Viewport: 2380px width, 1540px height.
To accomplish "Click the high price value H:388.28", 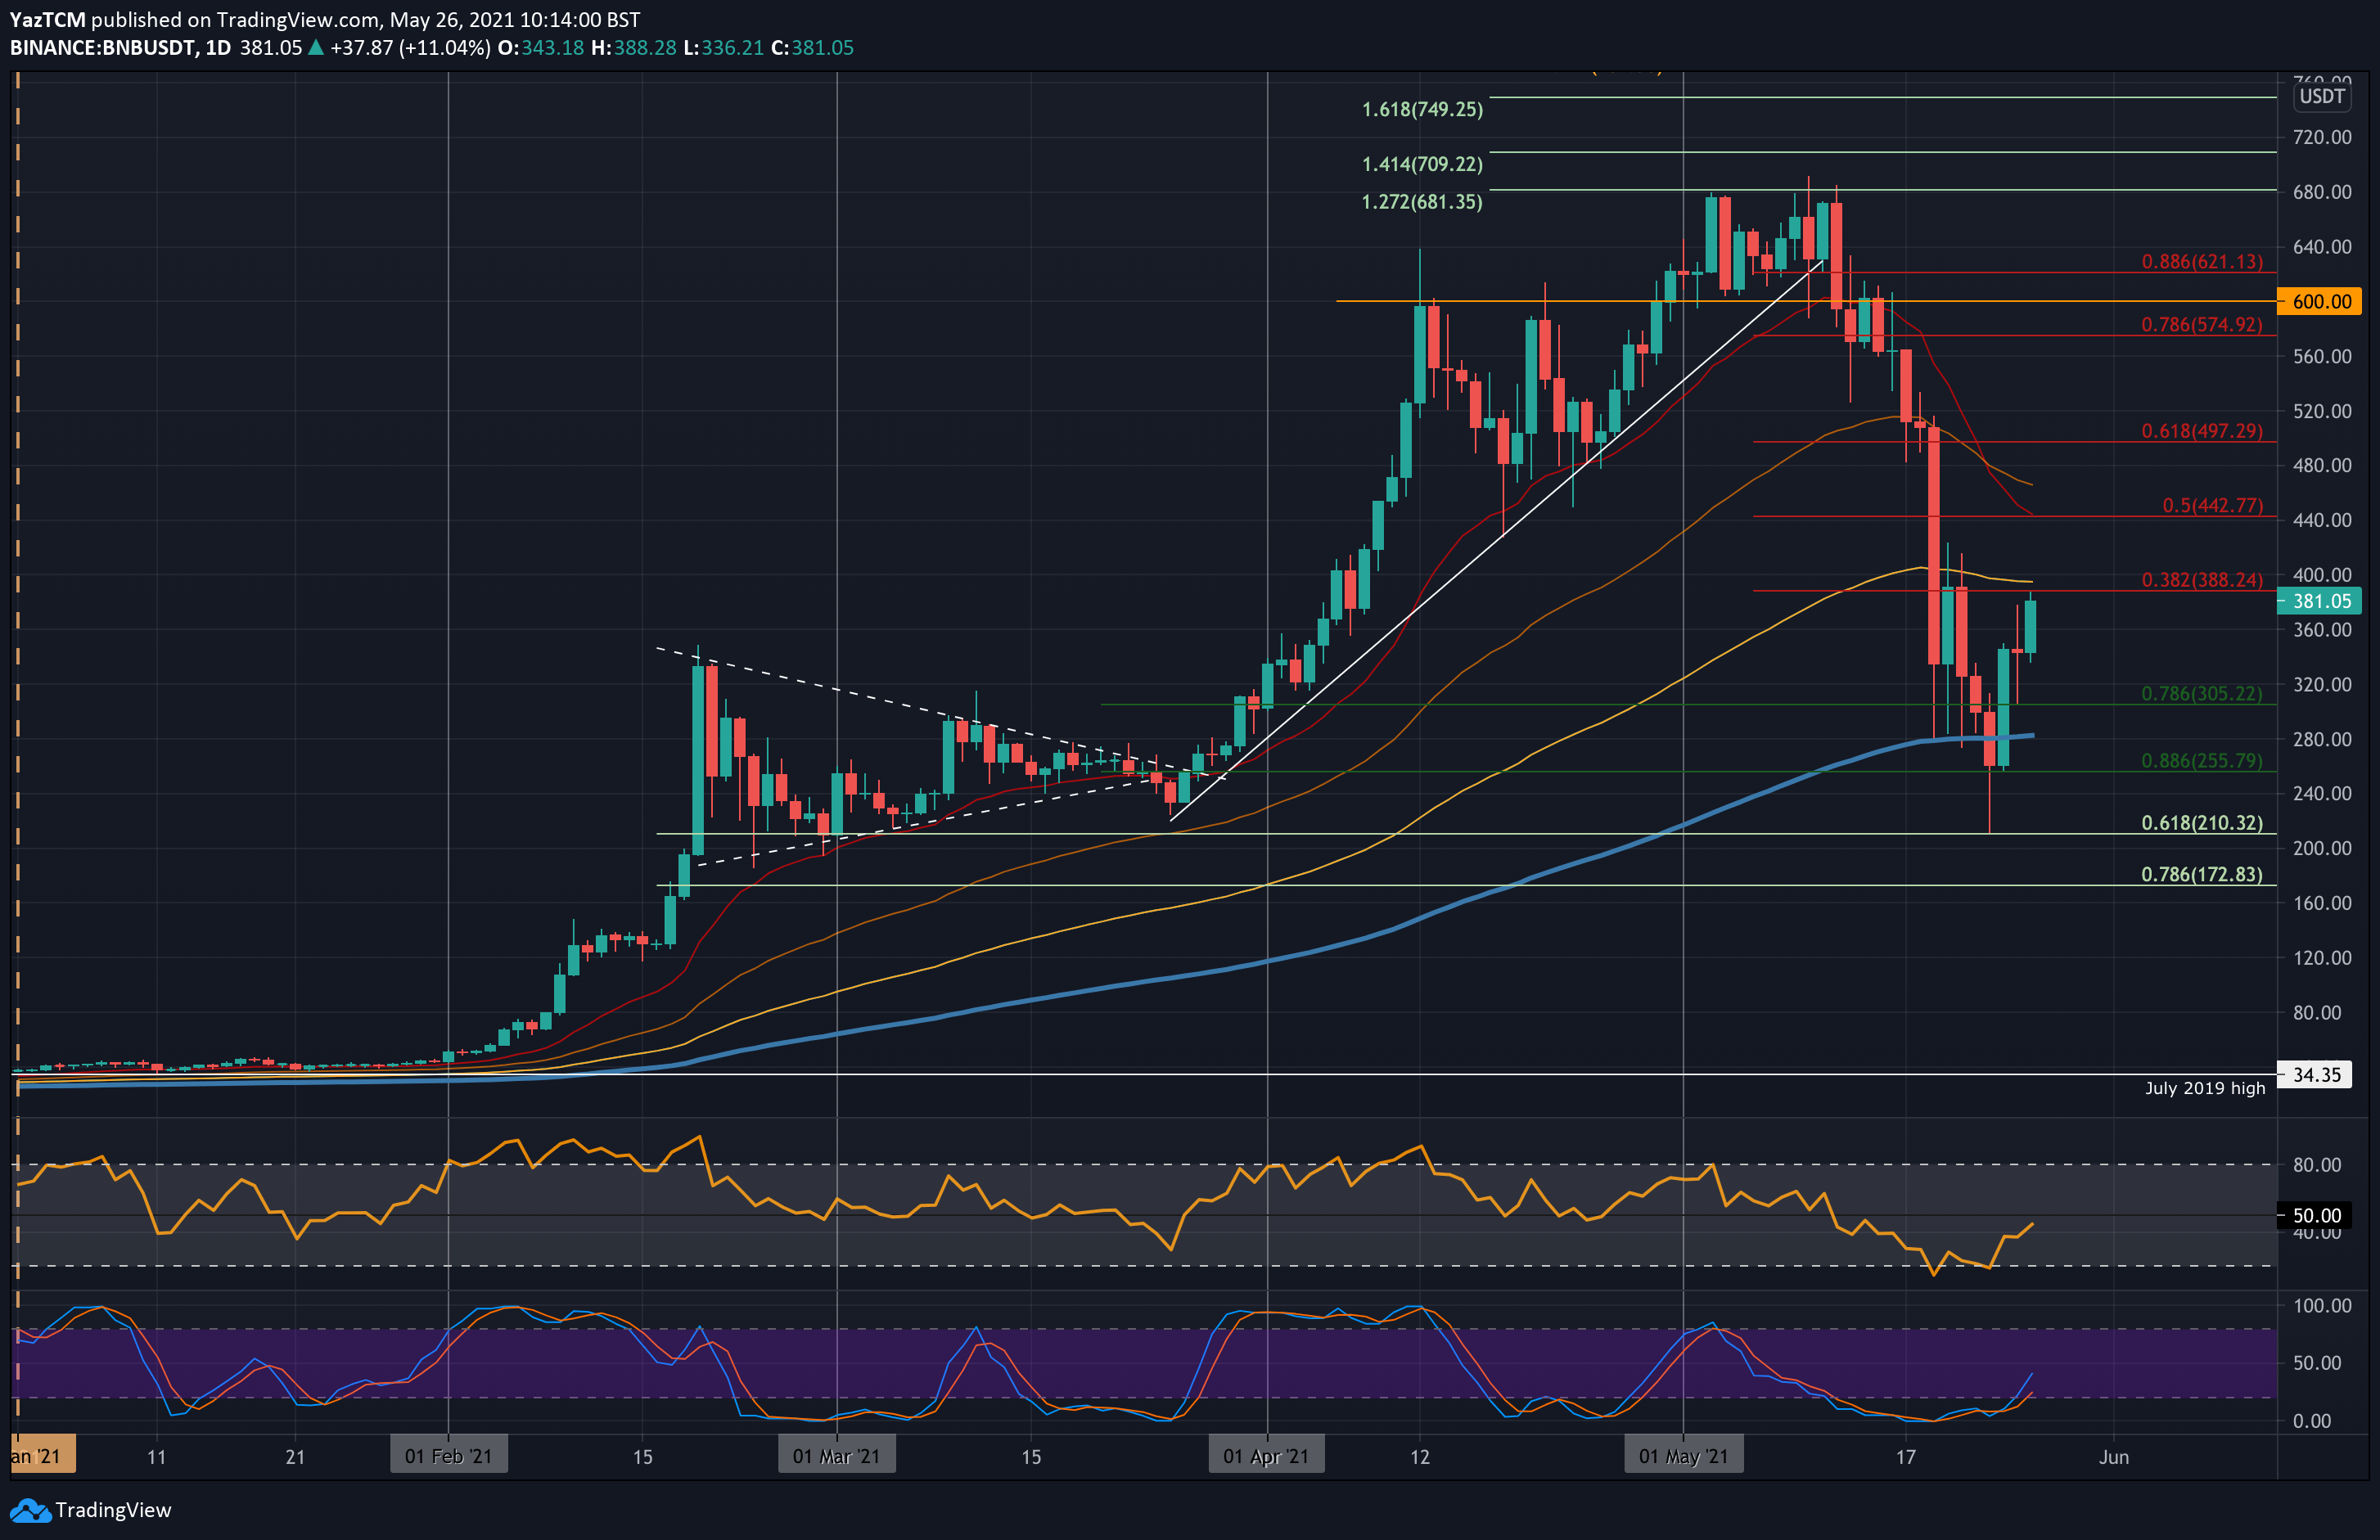I will [634, 48].
